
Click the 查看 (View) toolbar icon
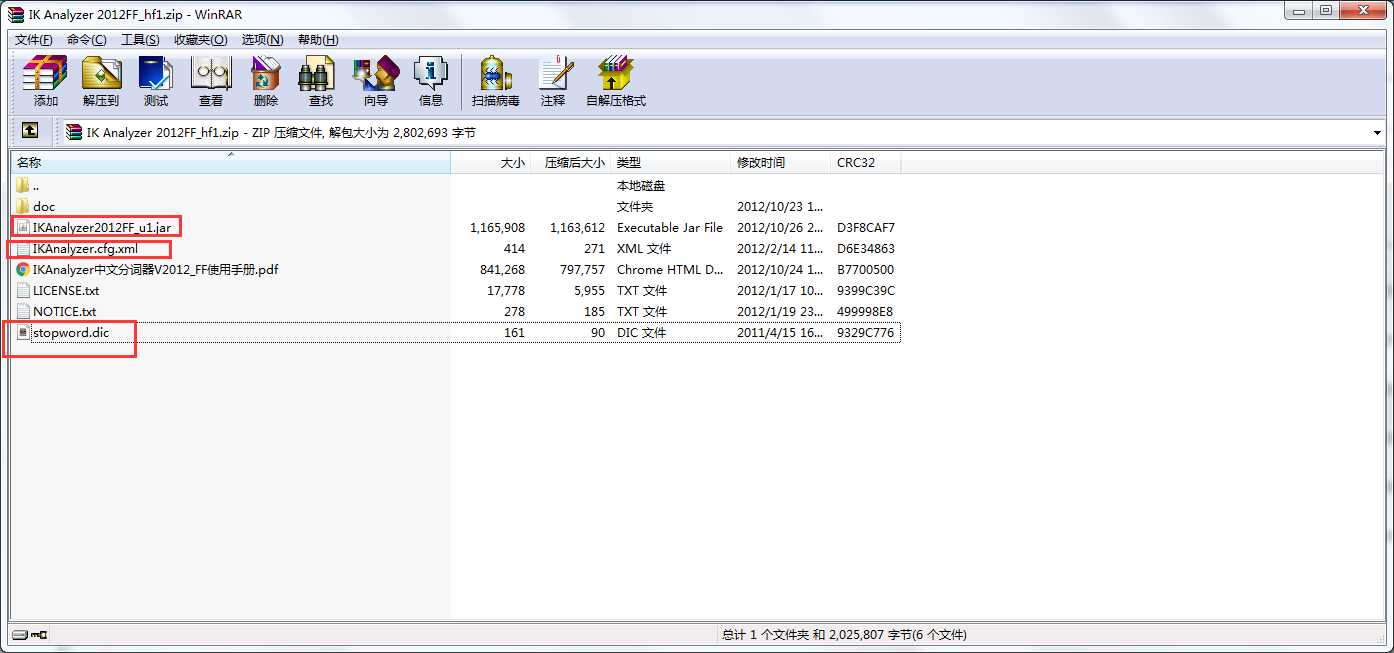[x=211, y=74]
